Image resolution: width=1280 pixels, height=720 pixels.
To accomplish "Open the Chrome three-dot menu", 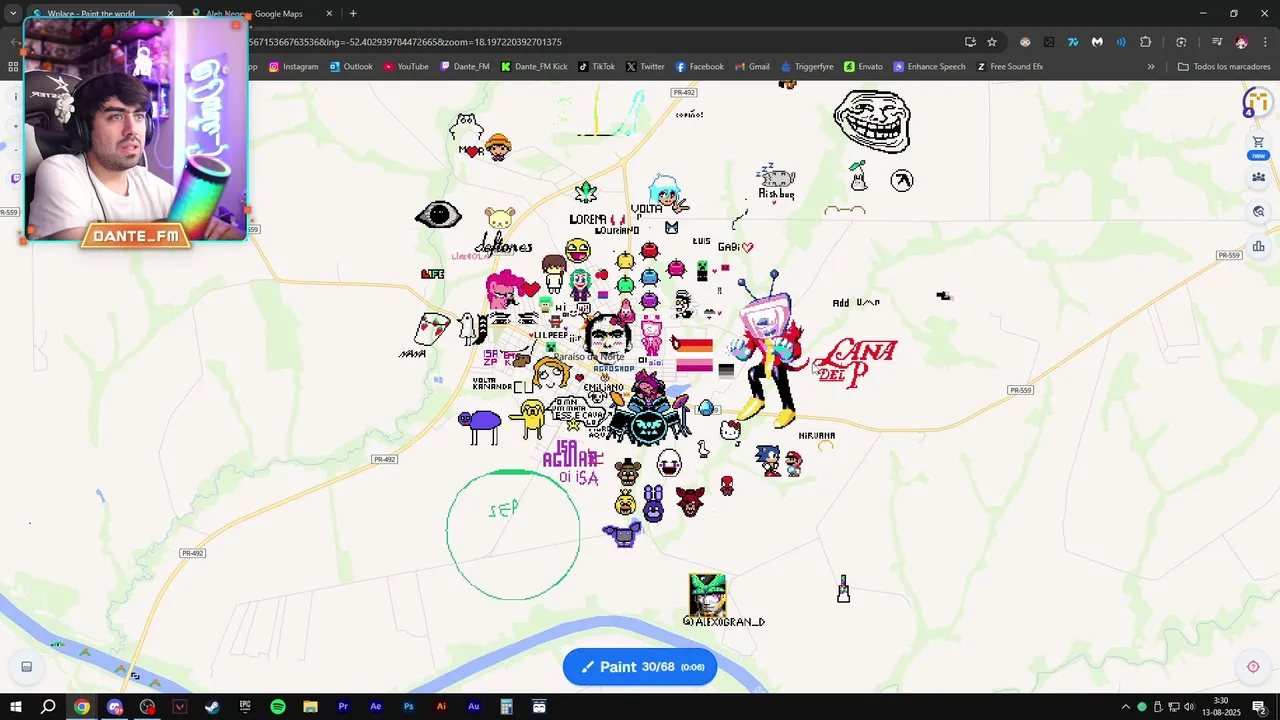I will [x=1265, y=42].
